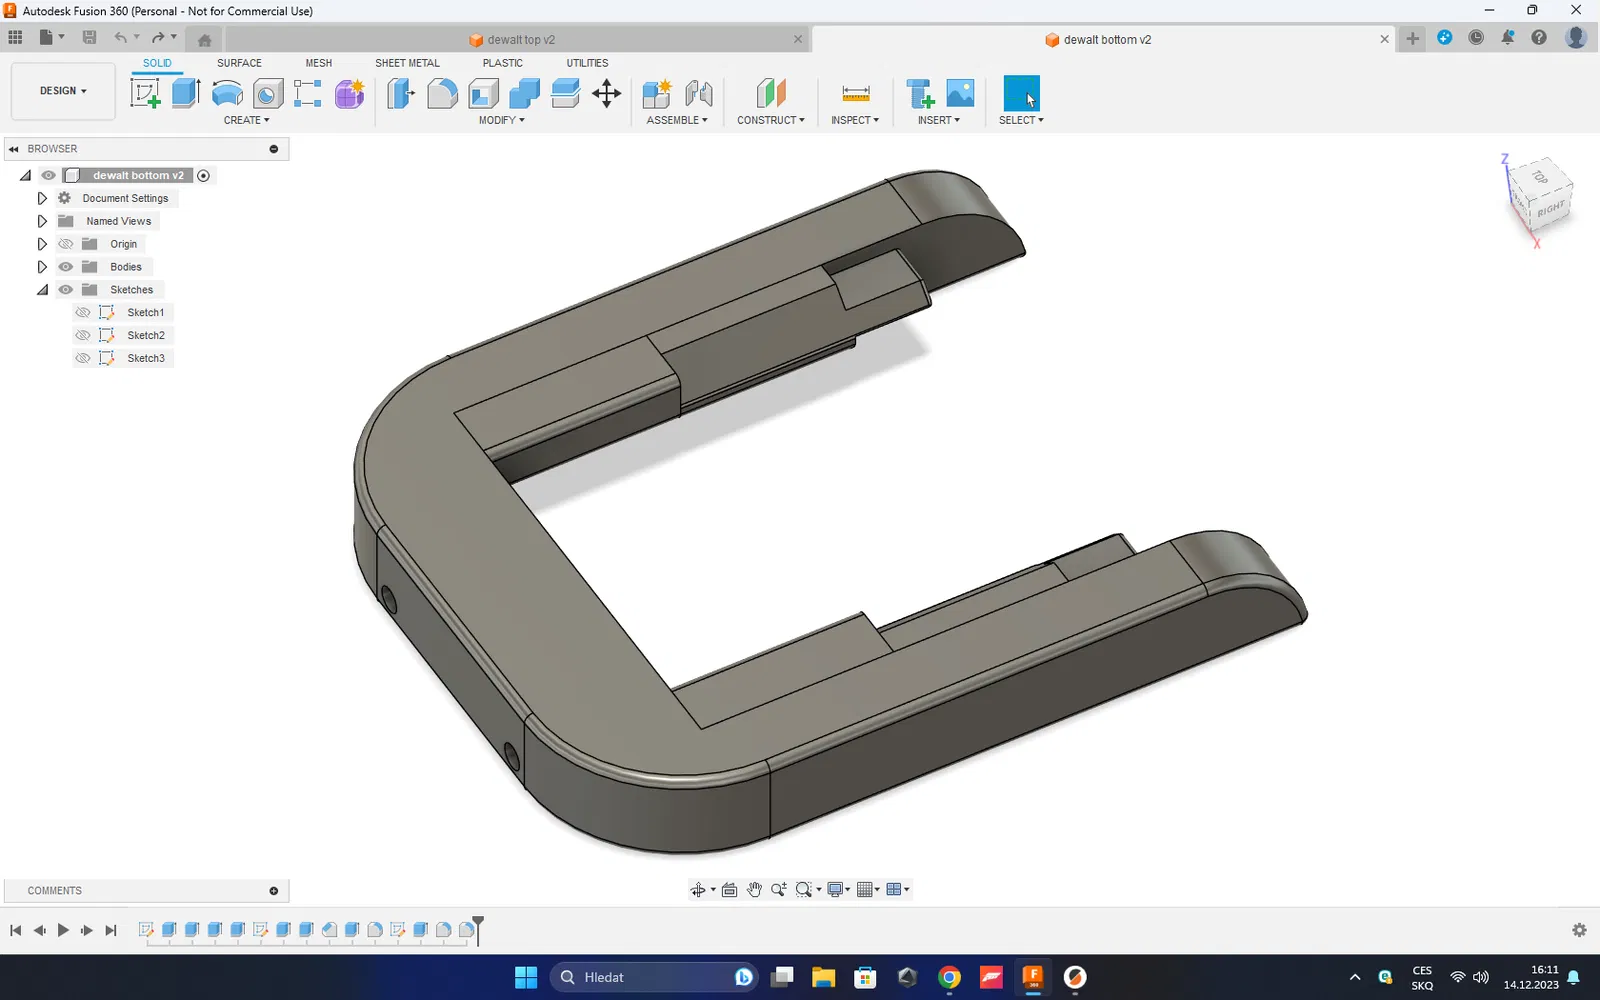Select the Pan hand tool

click(754, 890)
